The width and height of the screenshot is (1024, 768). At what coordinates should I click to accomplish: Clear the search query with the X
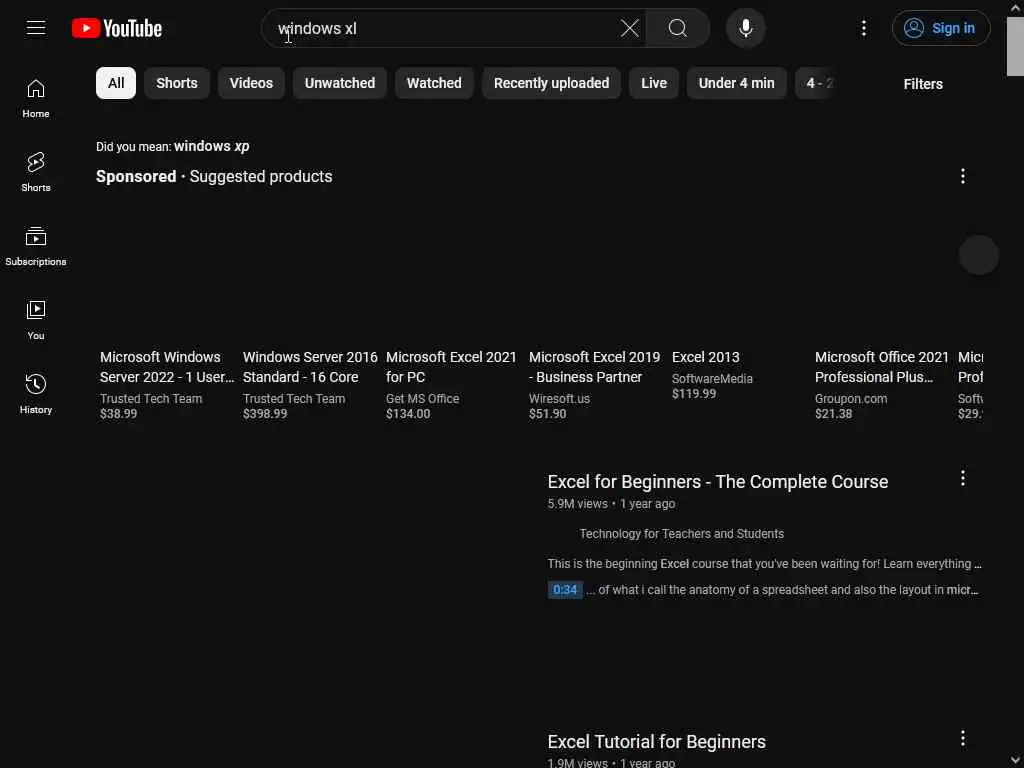click(x=630, y=28)
